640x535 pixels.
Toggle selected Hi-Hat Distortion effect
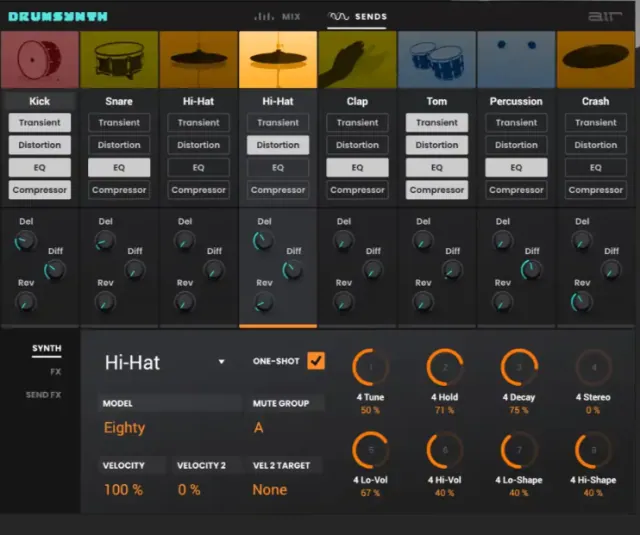coord(278,145)
